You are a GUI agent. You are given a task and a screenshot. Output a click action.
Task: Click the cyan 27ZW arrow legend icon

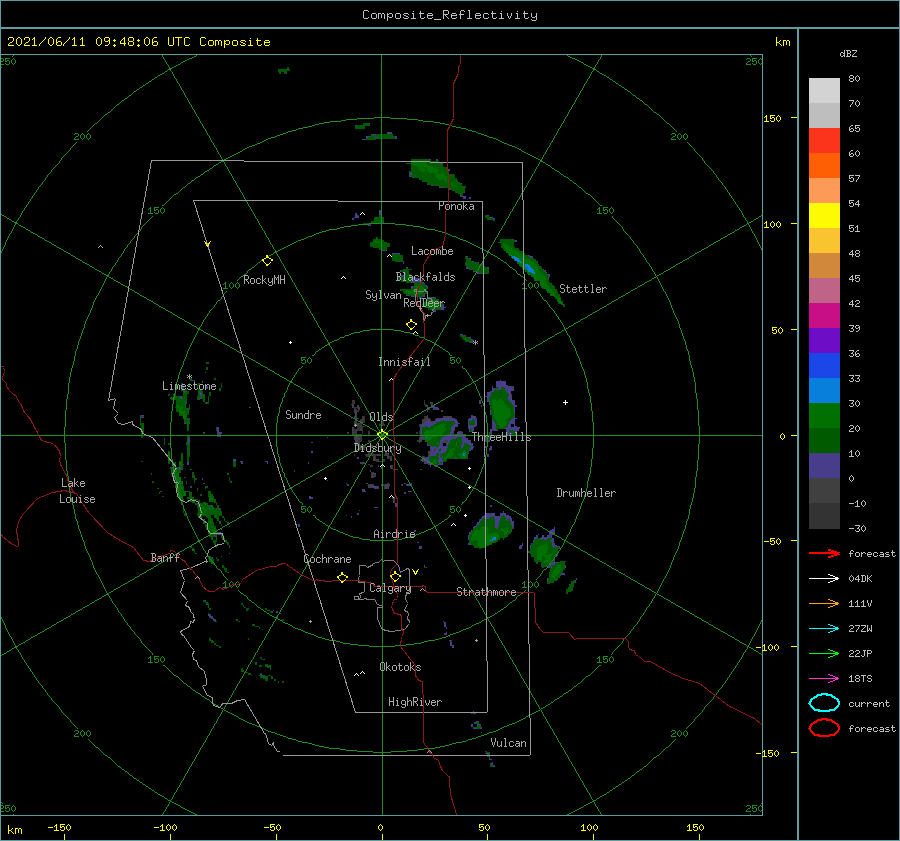pos(824,629)
